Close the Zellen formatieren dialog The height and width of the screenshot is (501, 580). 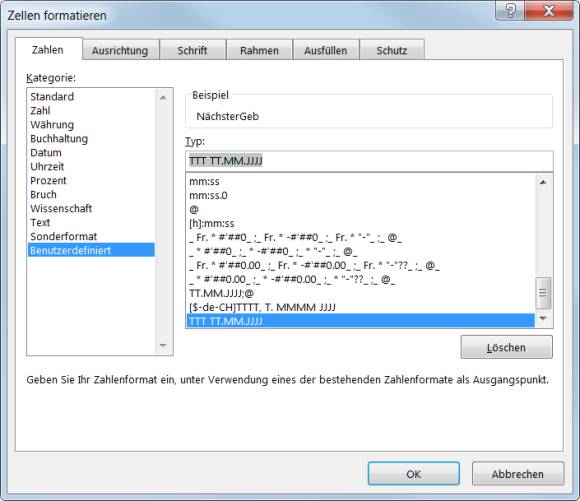549,10
